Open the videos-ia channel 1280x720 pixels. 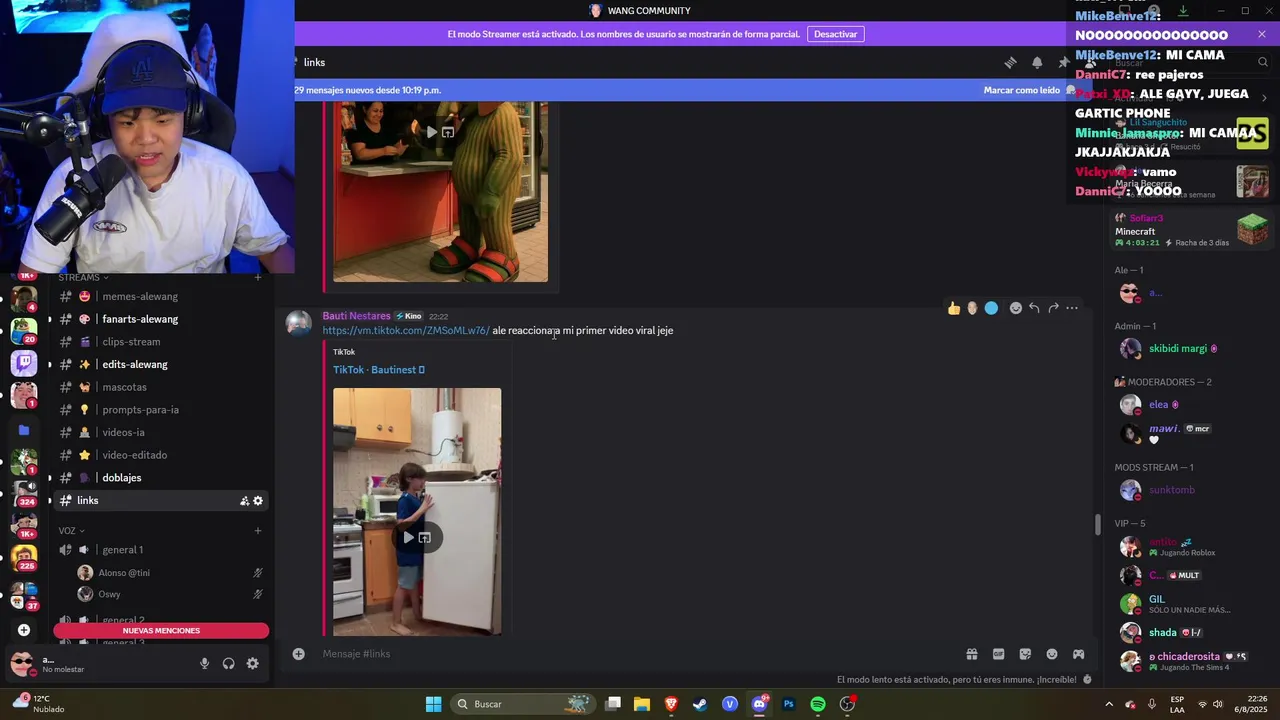tap(161, 433)
